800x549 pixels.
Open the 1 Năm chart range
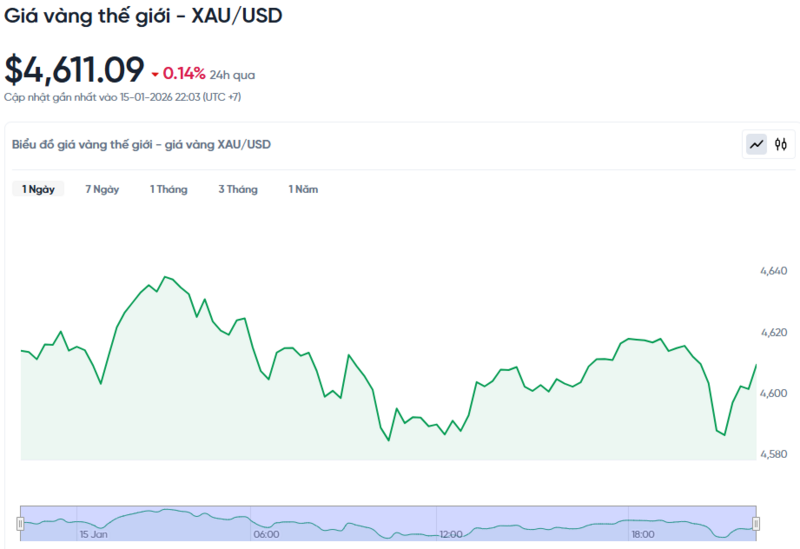tap(303, 189)
